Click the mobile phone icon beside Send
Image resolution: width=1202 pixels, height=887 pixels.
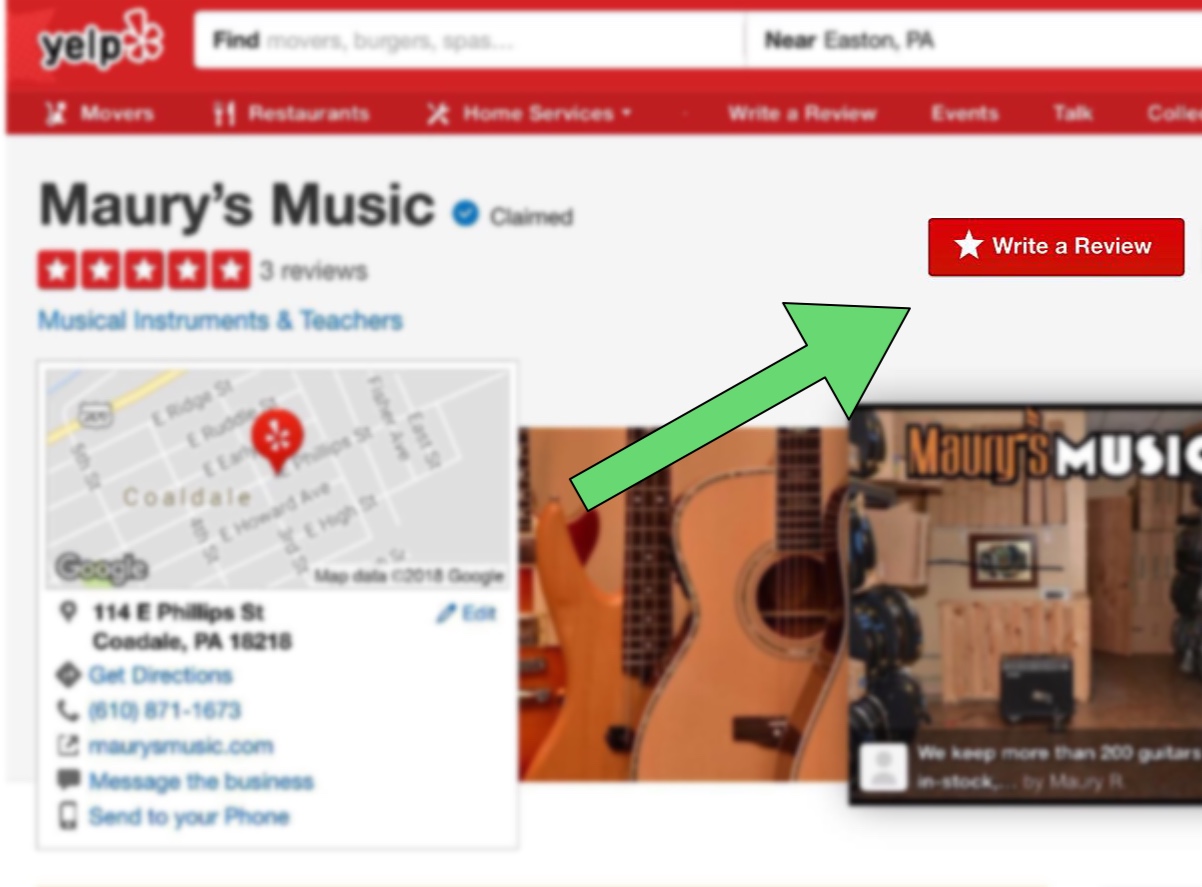[x=68, y=816]
